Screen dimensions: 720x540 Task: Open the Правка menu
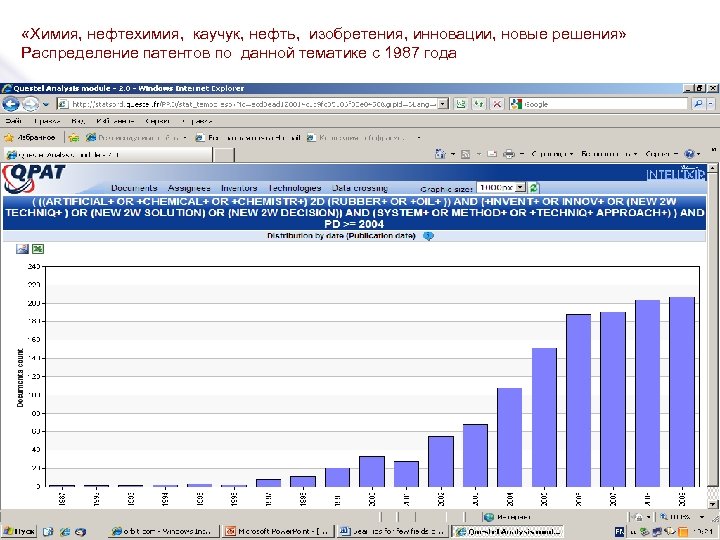47,121
